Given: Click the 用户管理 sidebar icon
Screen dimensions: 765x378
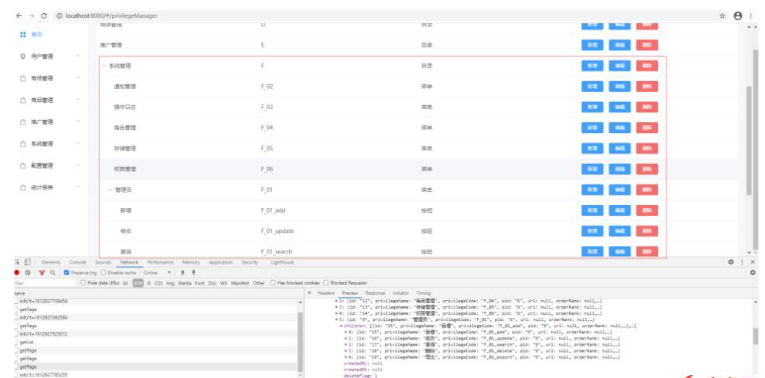Looking at the screenshot, I should 23,57.
